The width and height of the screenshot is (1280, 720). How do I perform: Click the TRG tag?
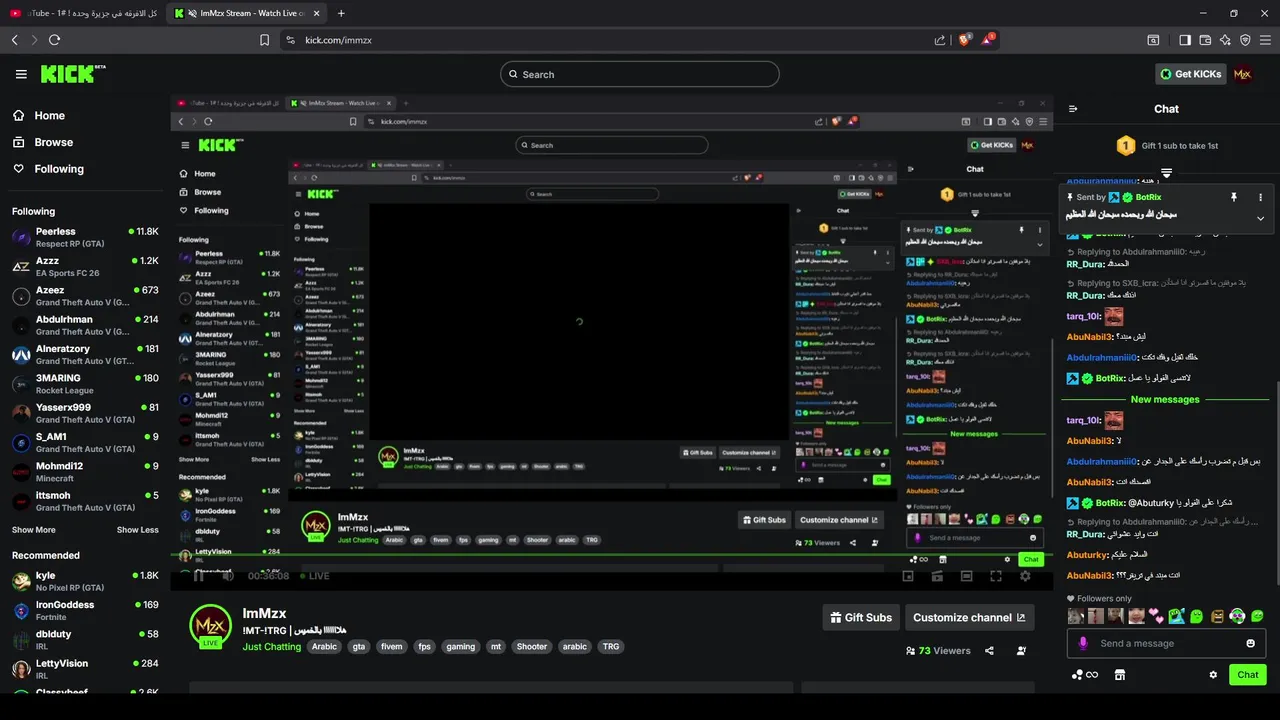pos(611,647)
